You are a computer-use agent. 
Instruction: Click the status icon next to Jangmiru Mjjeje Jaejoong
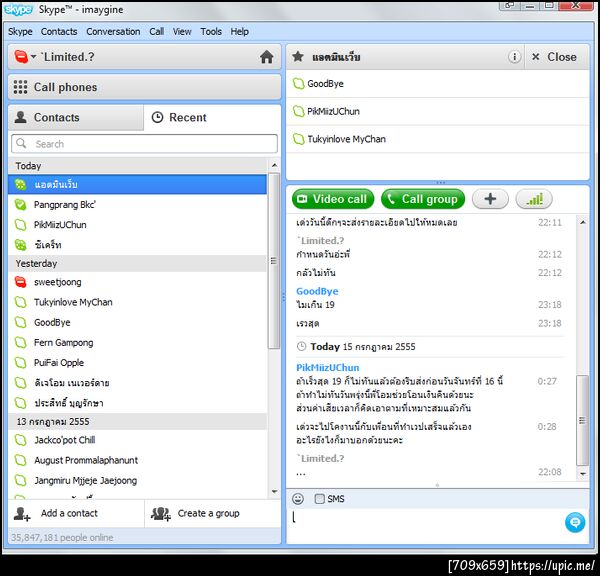tap(20, 481)
